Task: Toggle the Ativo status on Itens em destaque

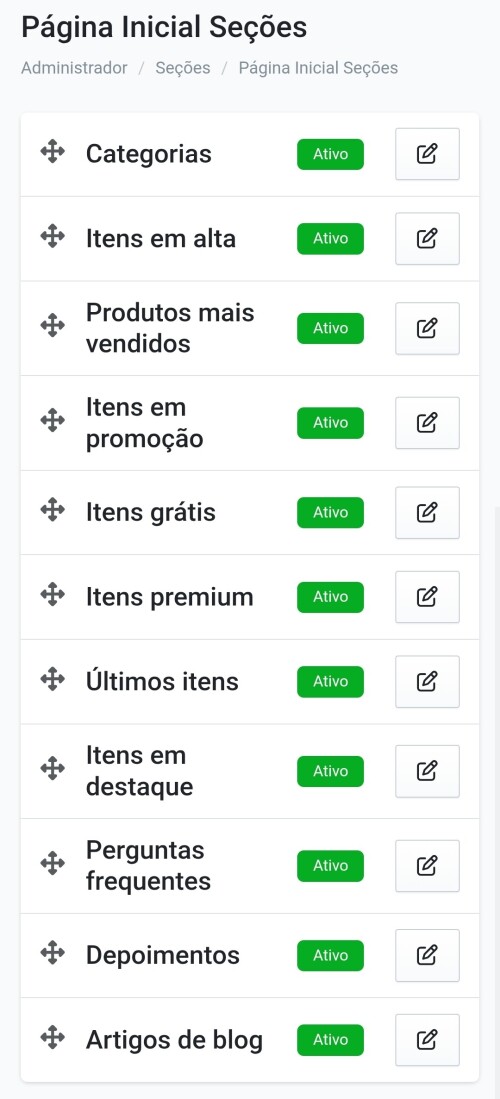Action: 330,771
